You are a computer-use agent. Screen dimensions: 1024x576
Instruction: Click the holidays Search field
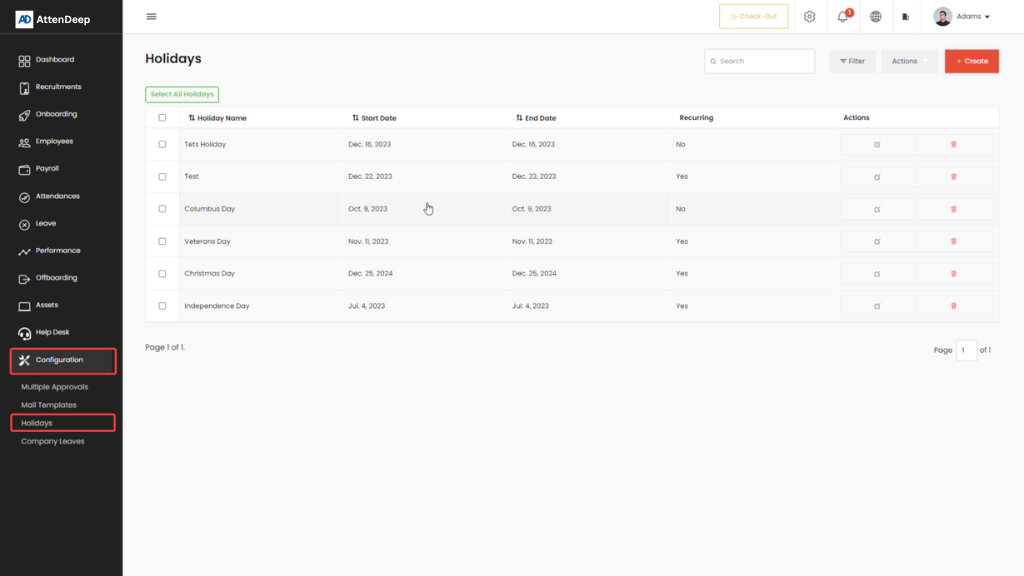tap(759, 61)
